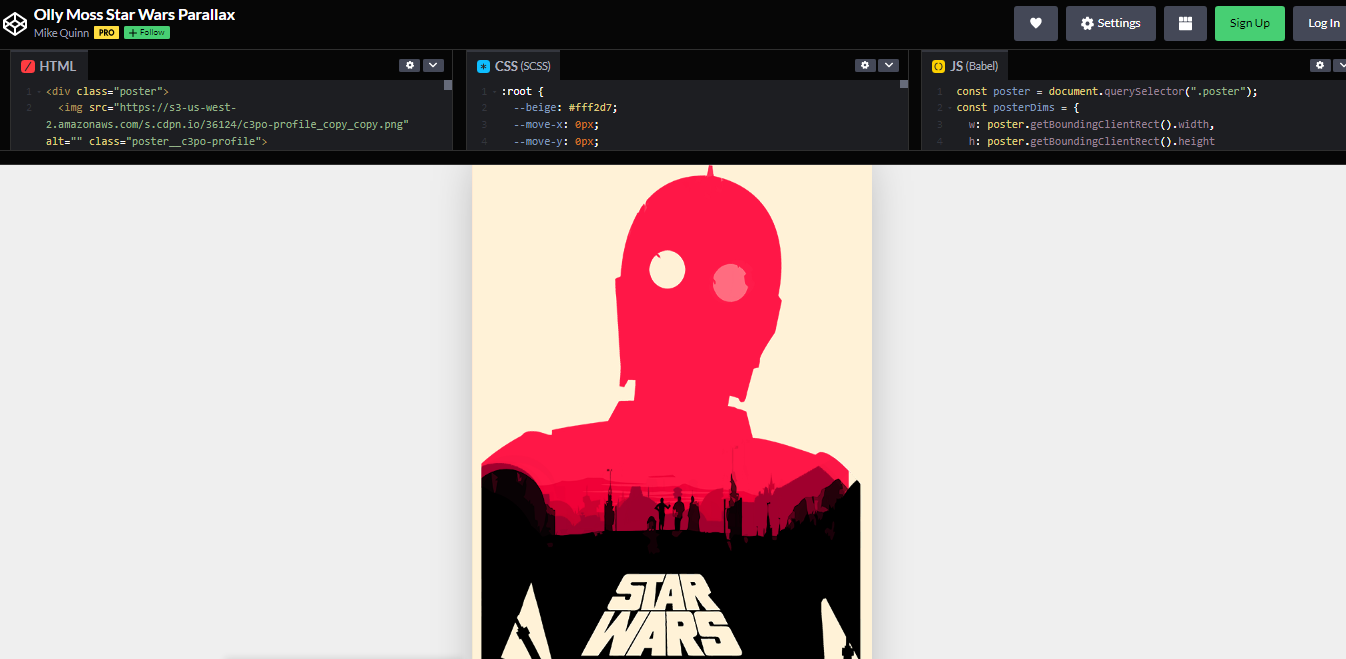This screenshot has height=659, width=1346.
Task: Select the HTML editor tab
Action: [49, 66]
